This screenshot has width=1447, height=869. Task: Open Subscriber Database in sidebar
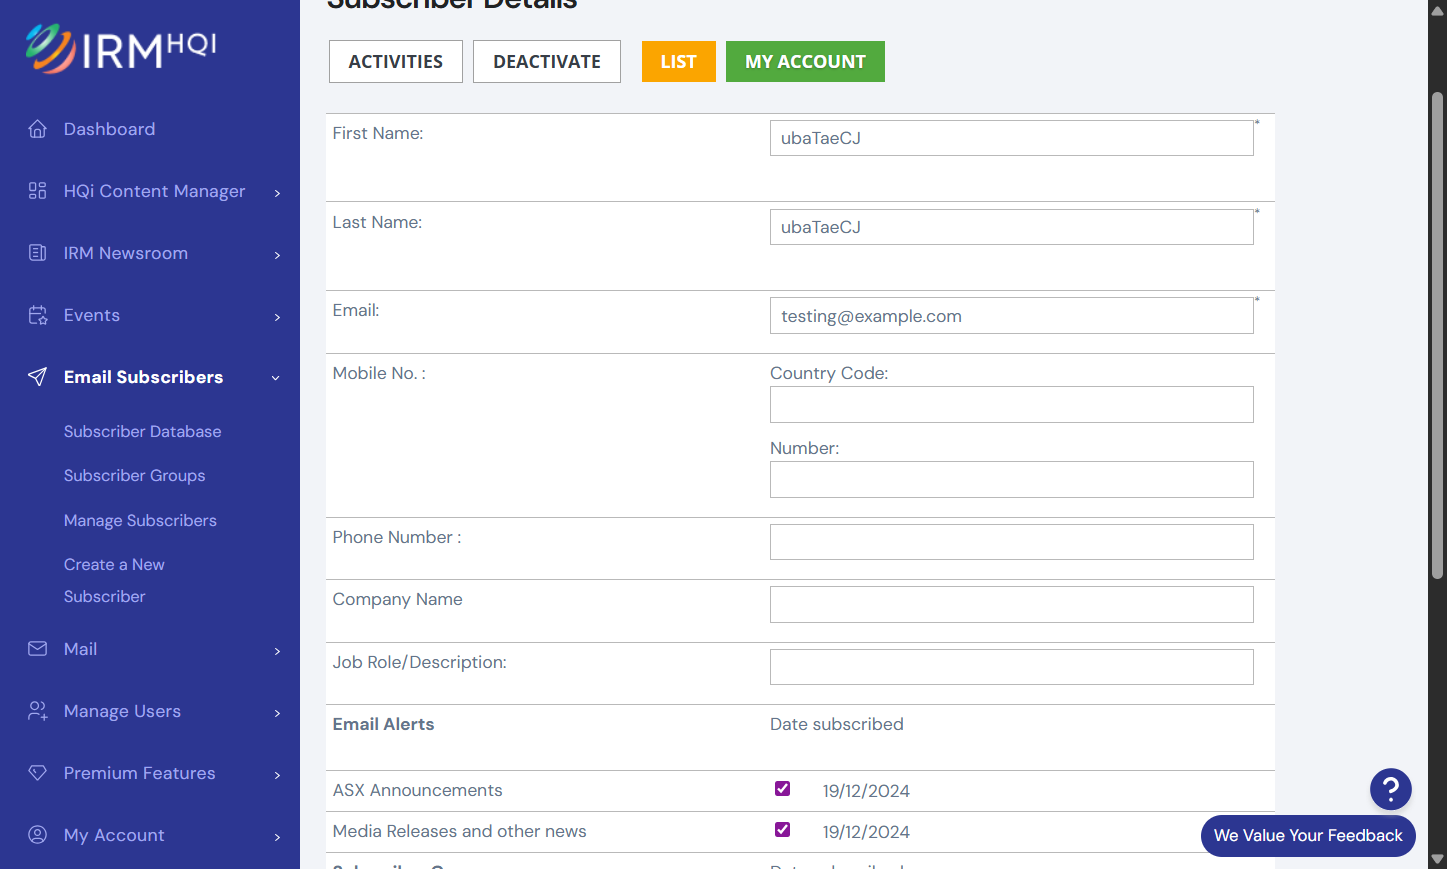143,432
